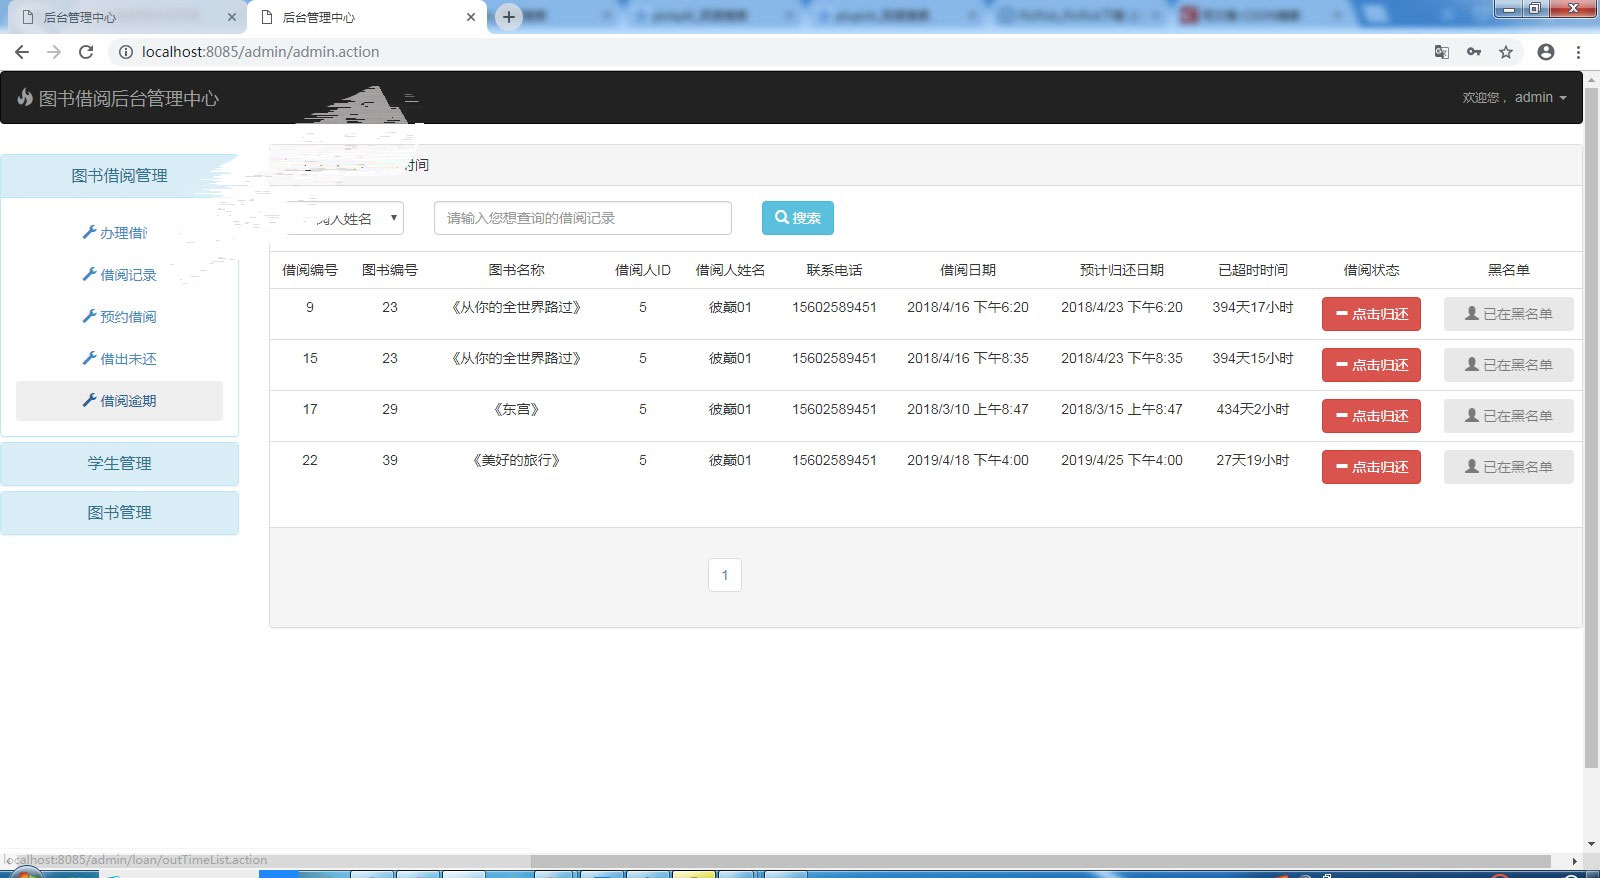Open a new browser tab
1600x878 pixels.
pos(509,17)
